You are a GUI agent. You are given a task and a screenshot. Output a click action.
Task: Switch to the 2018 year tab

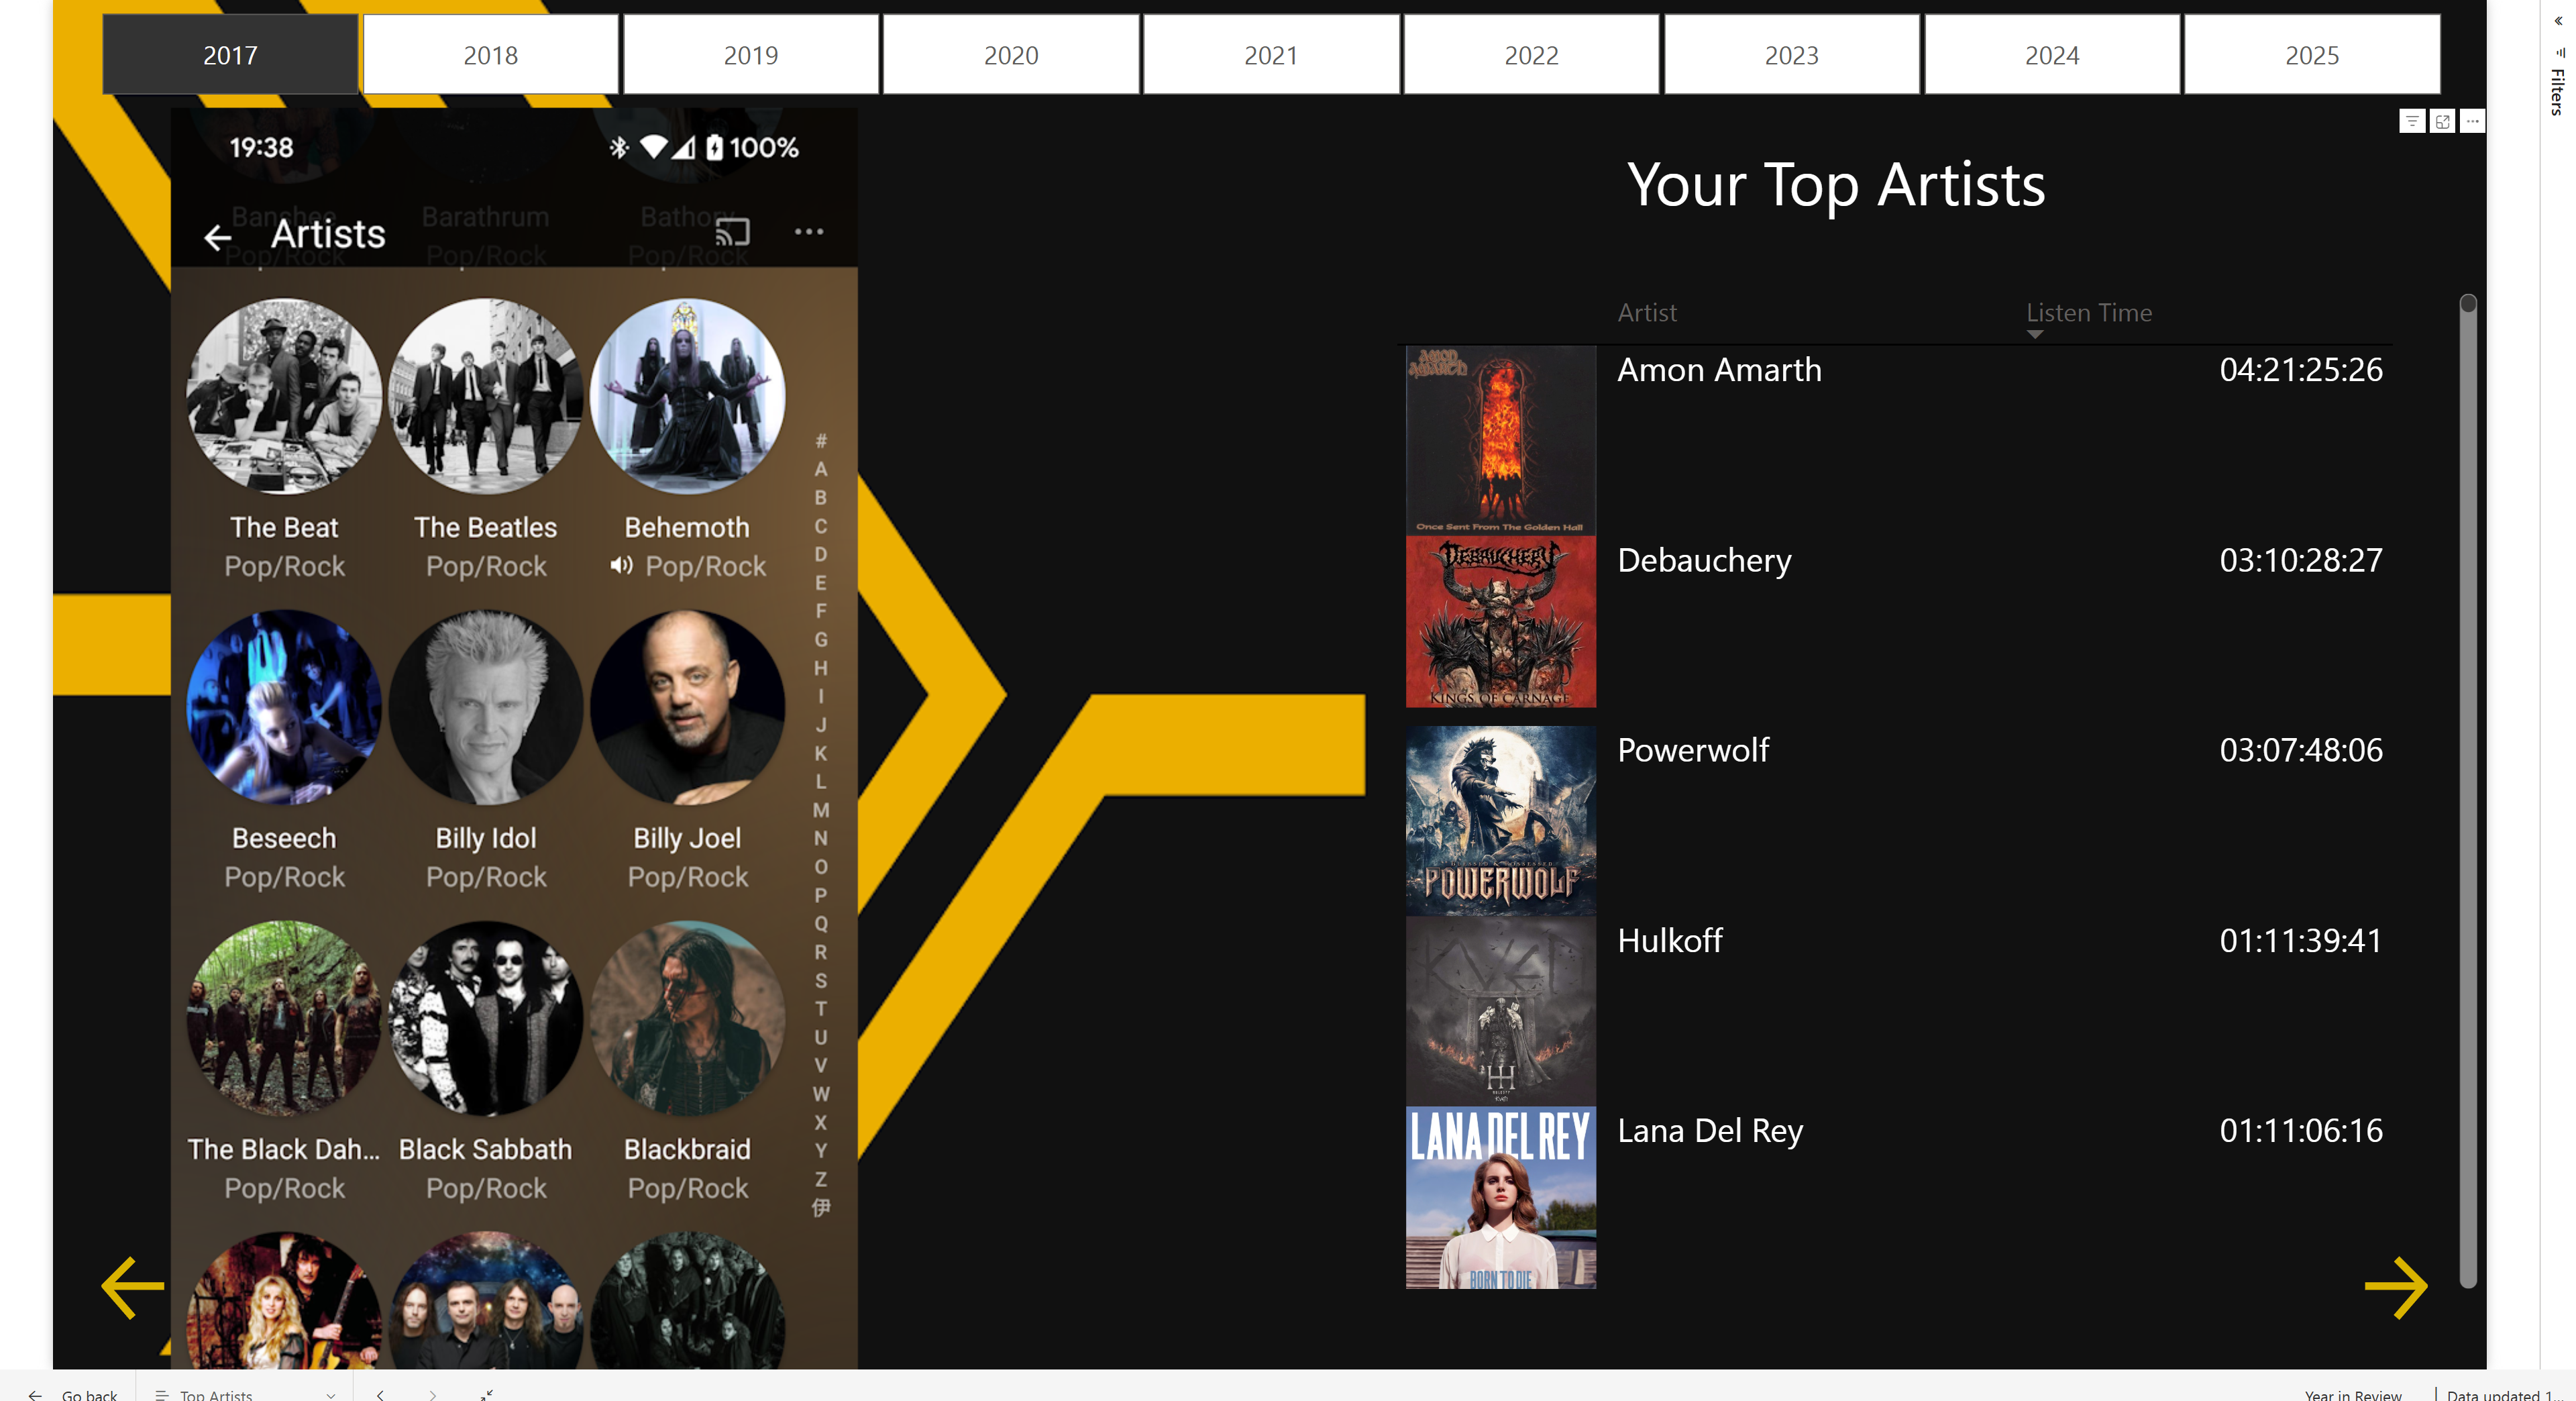coord(490,55)
